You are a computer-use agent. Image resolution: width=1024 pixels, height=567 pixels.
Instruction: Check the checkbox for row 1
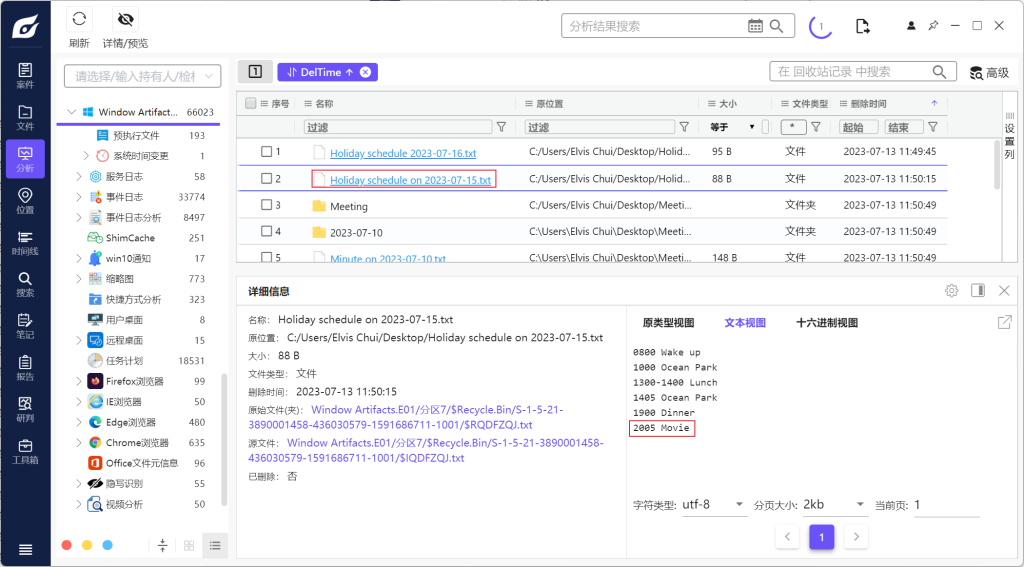tap(266, 152)
